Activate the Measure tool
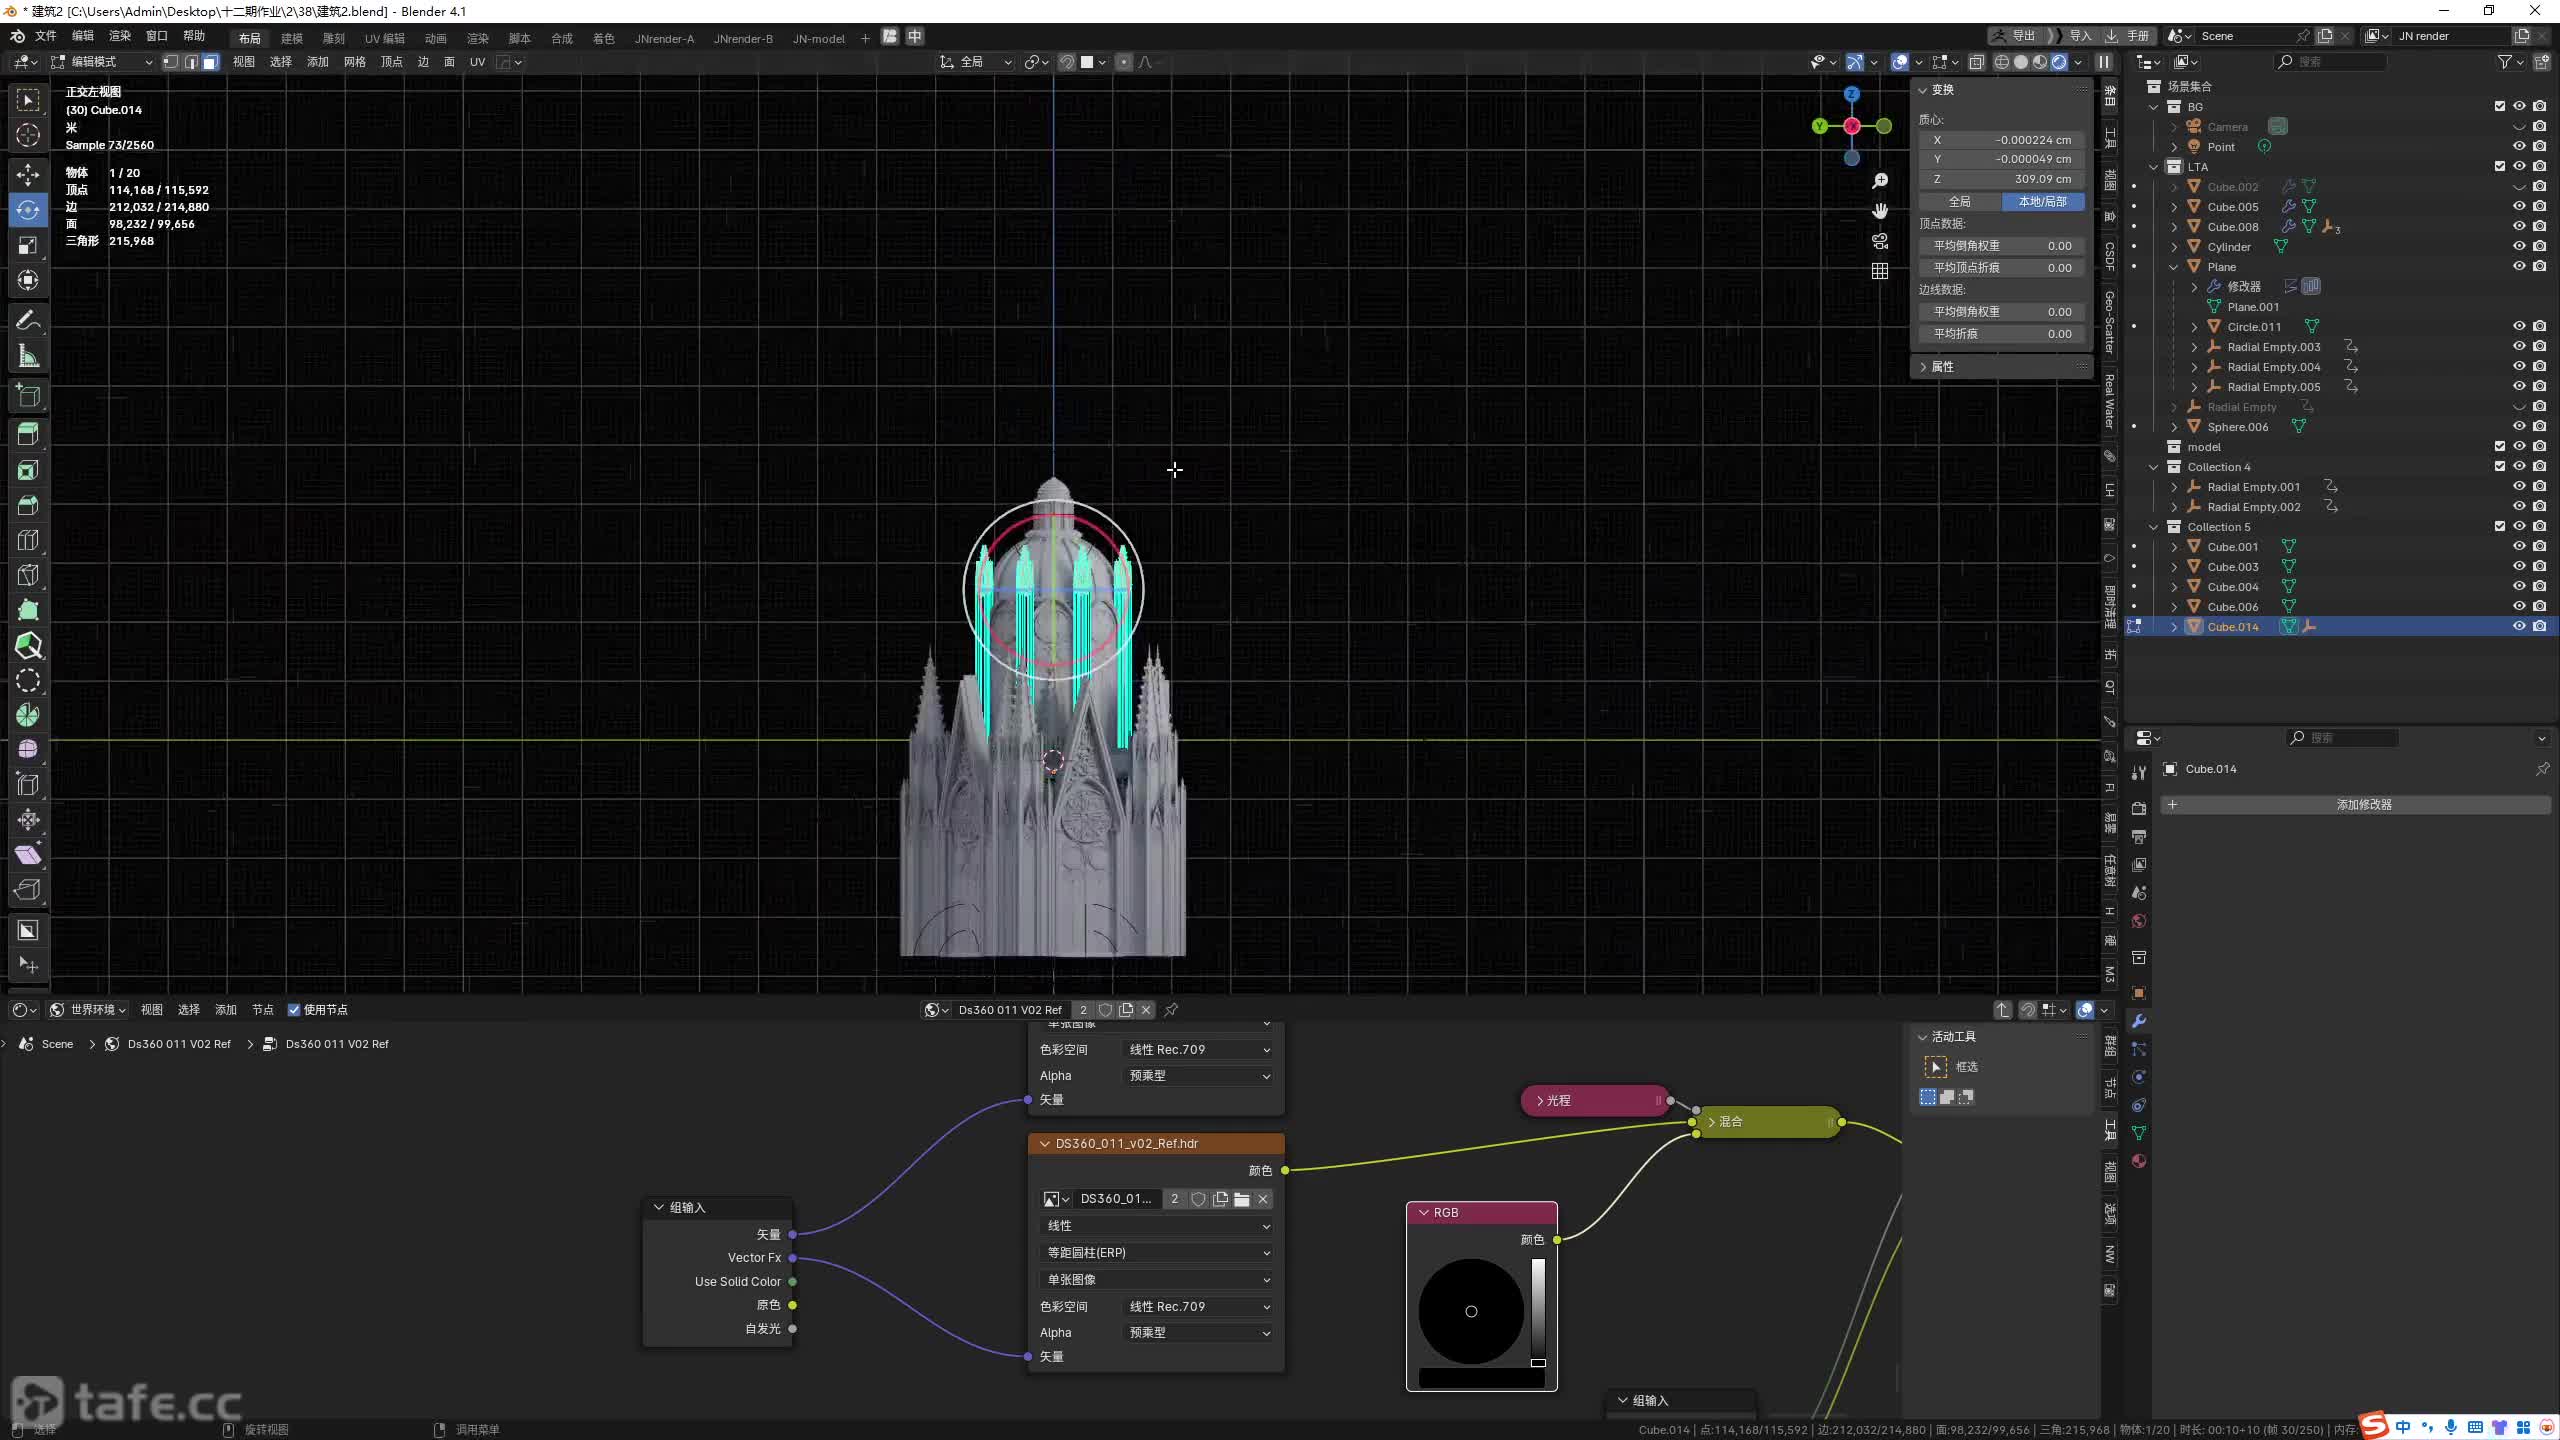This screenshot has width=2560, height=1440. [x=28, y=357]
